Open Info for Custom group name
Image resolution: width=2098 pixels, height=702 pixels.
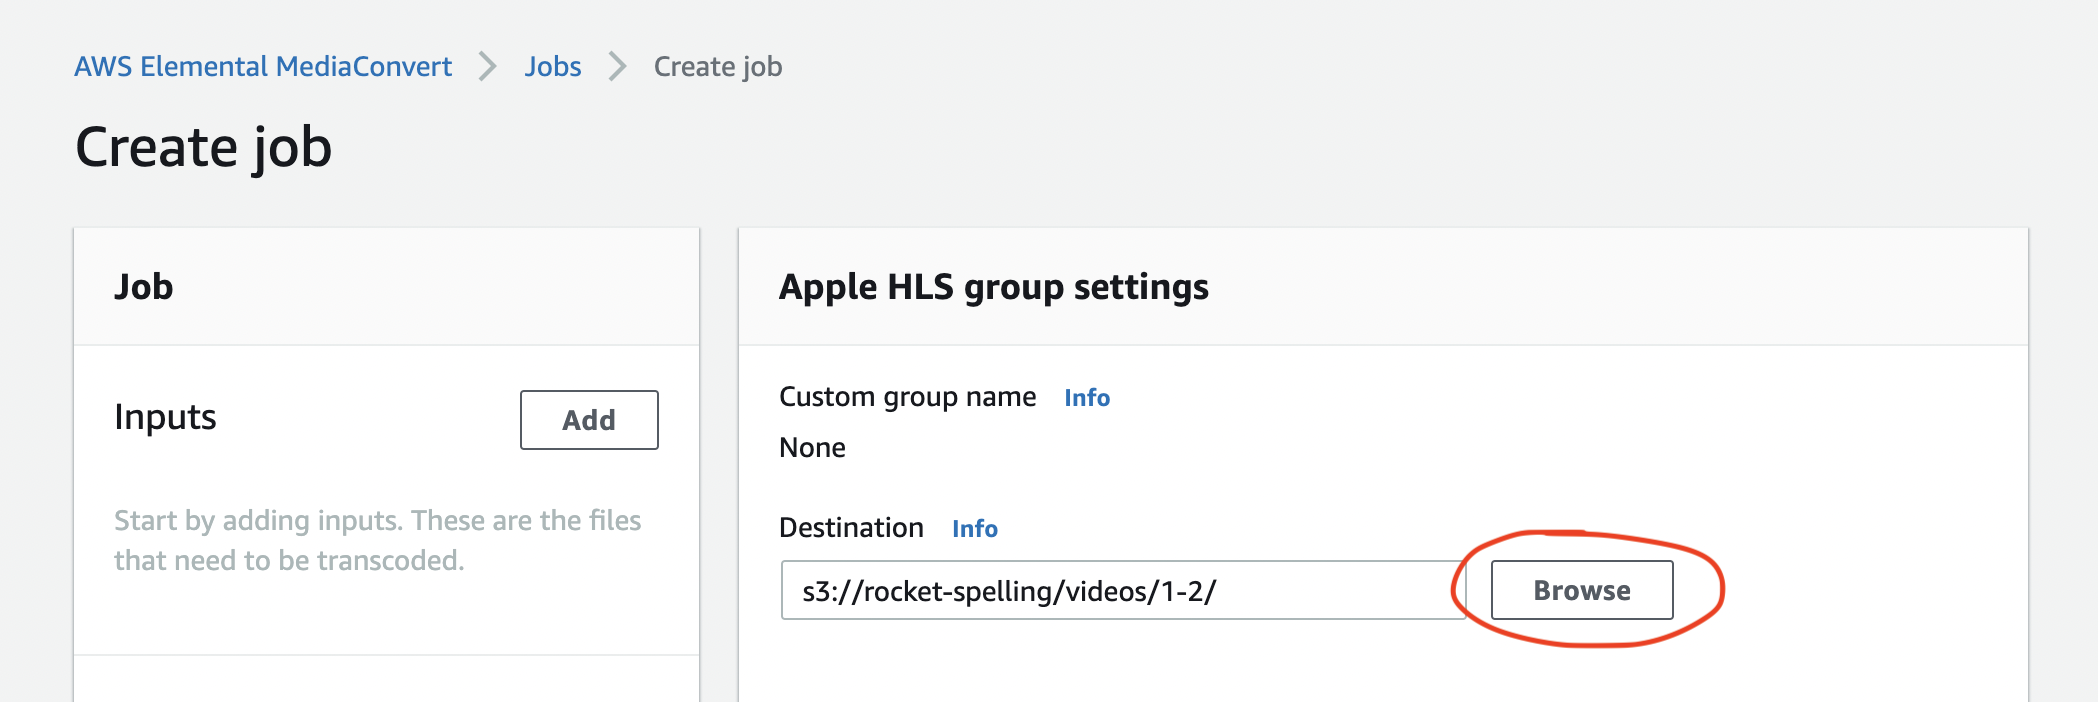[1086, 398]
